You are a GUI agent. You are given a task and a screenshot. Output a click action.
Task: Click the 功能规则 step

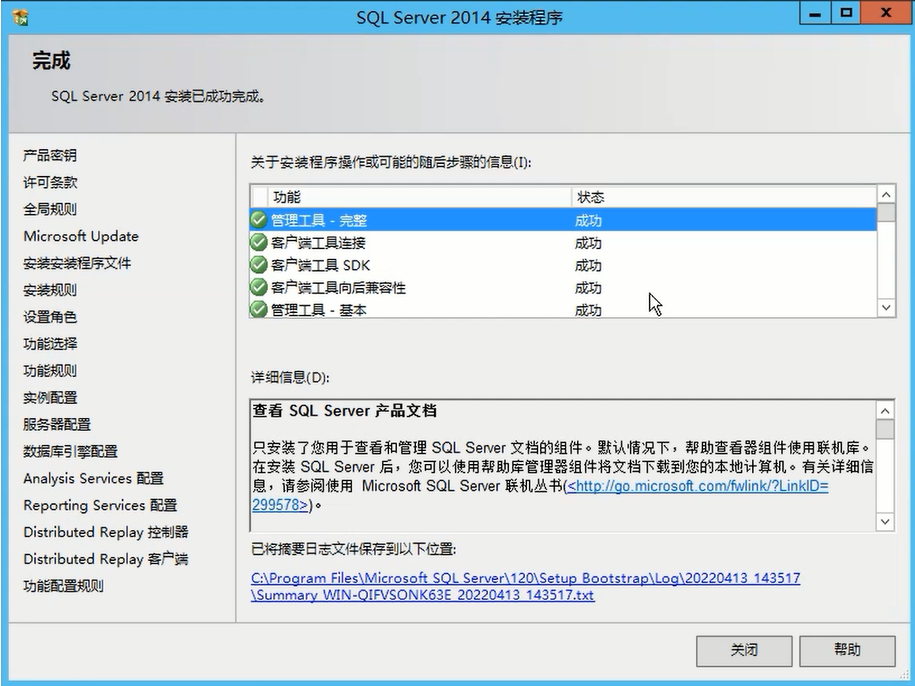(50, 370)
